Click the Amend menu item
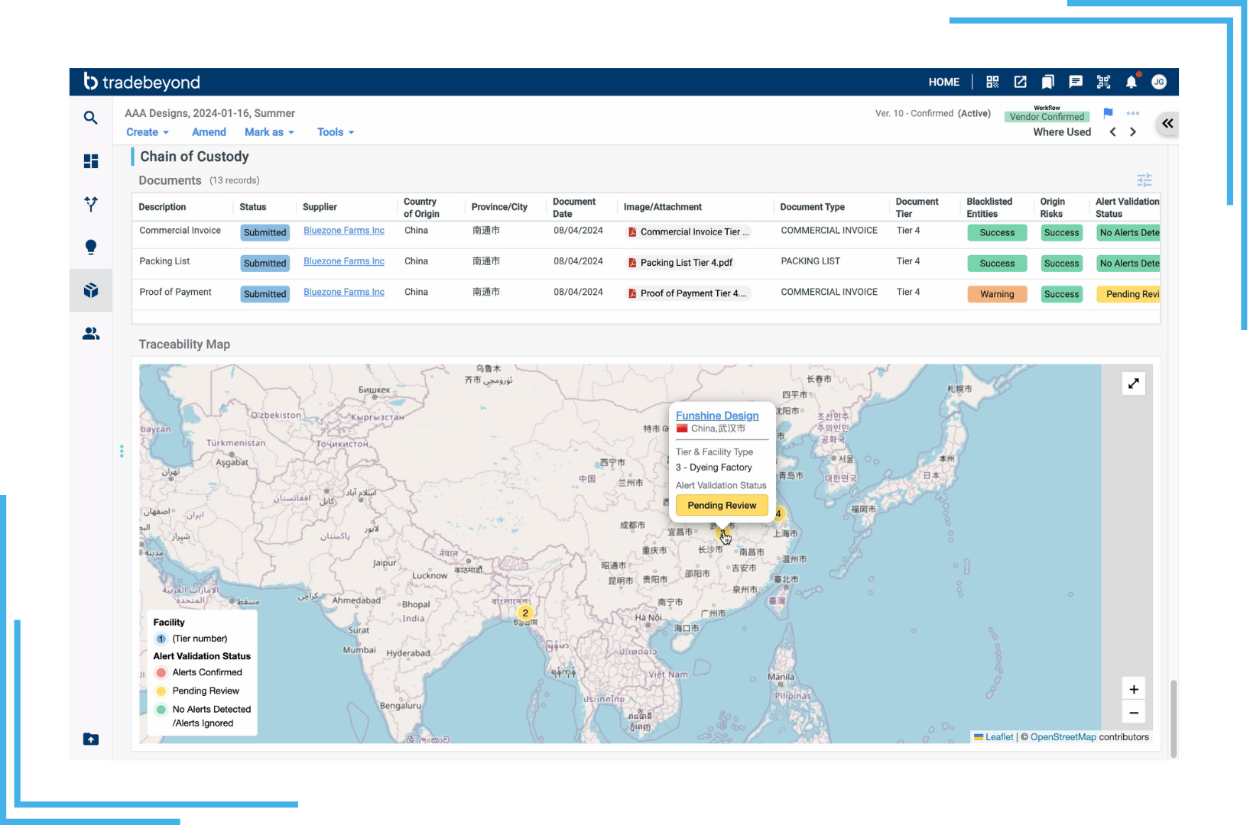1250x825 pixels. (209, 132)
